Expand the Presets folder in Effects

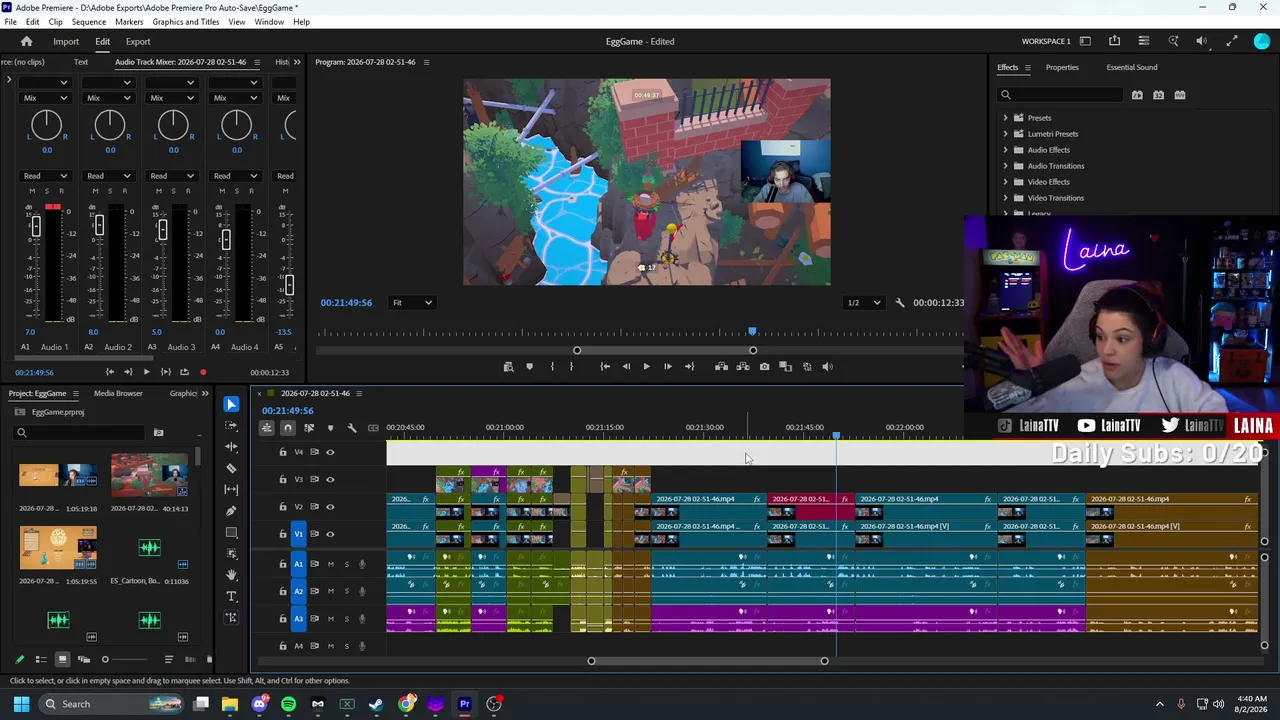pyautogui.click(x=1006, y=118)
